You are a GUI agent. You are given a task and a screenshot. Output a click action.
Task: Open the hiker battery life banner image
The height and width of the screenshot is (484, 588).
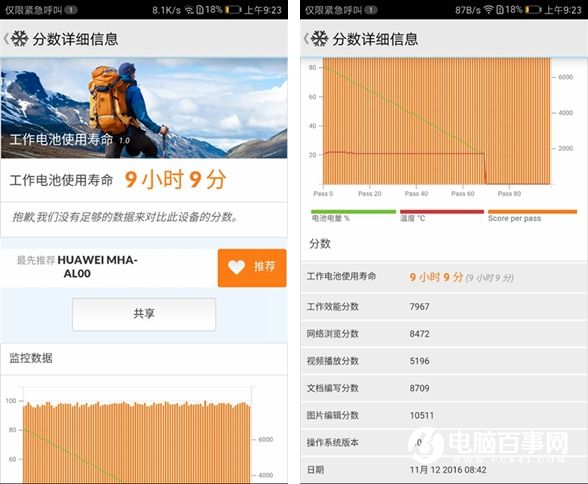point(144,108)
